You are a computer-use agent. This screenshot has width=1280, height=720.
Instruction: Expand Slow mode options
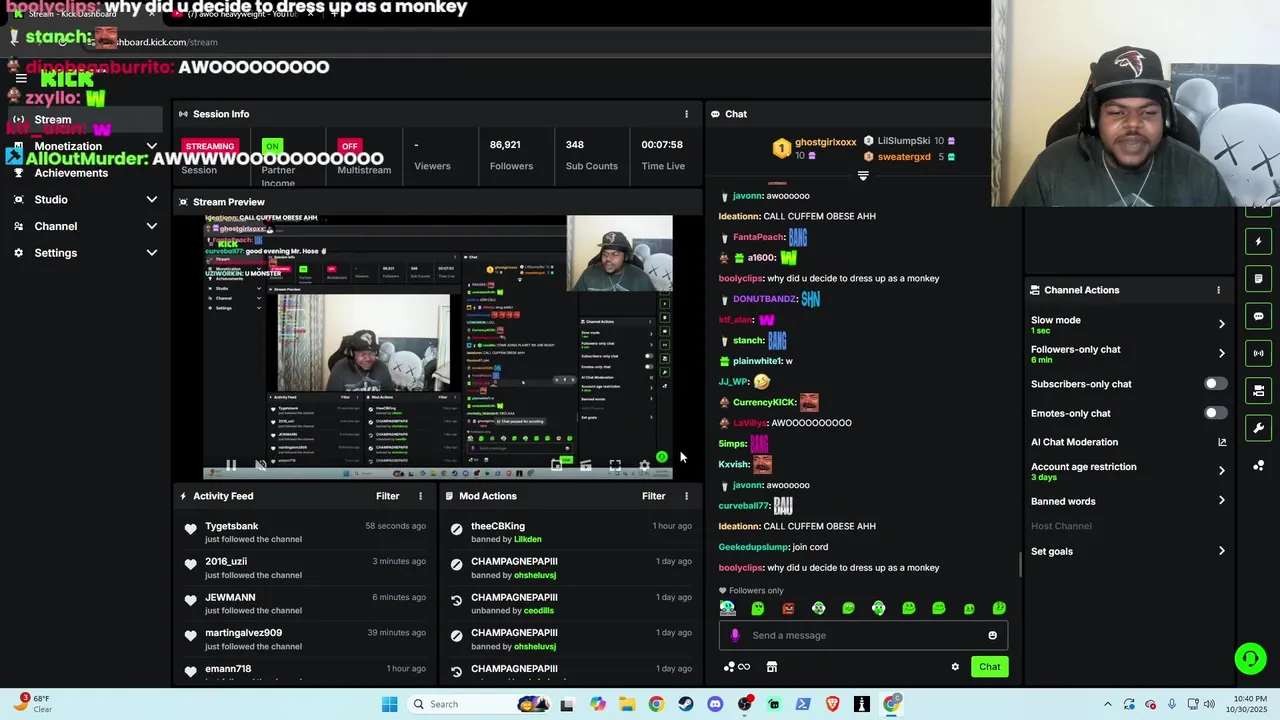(x=1221, y=324)
